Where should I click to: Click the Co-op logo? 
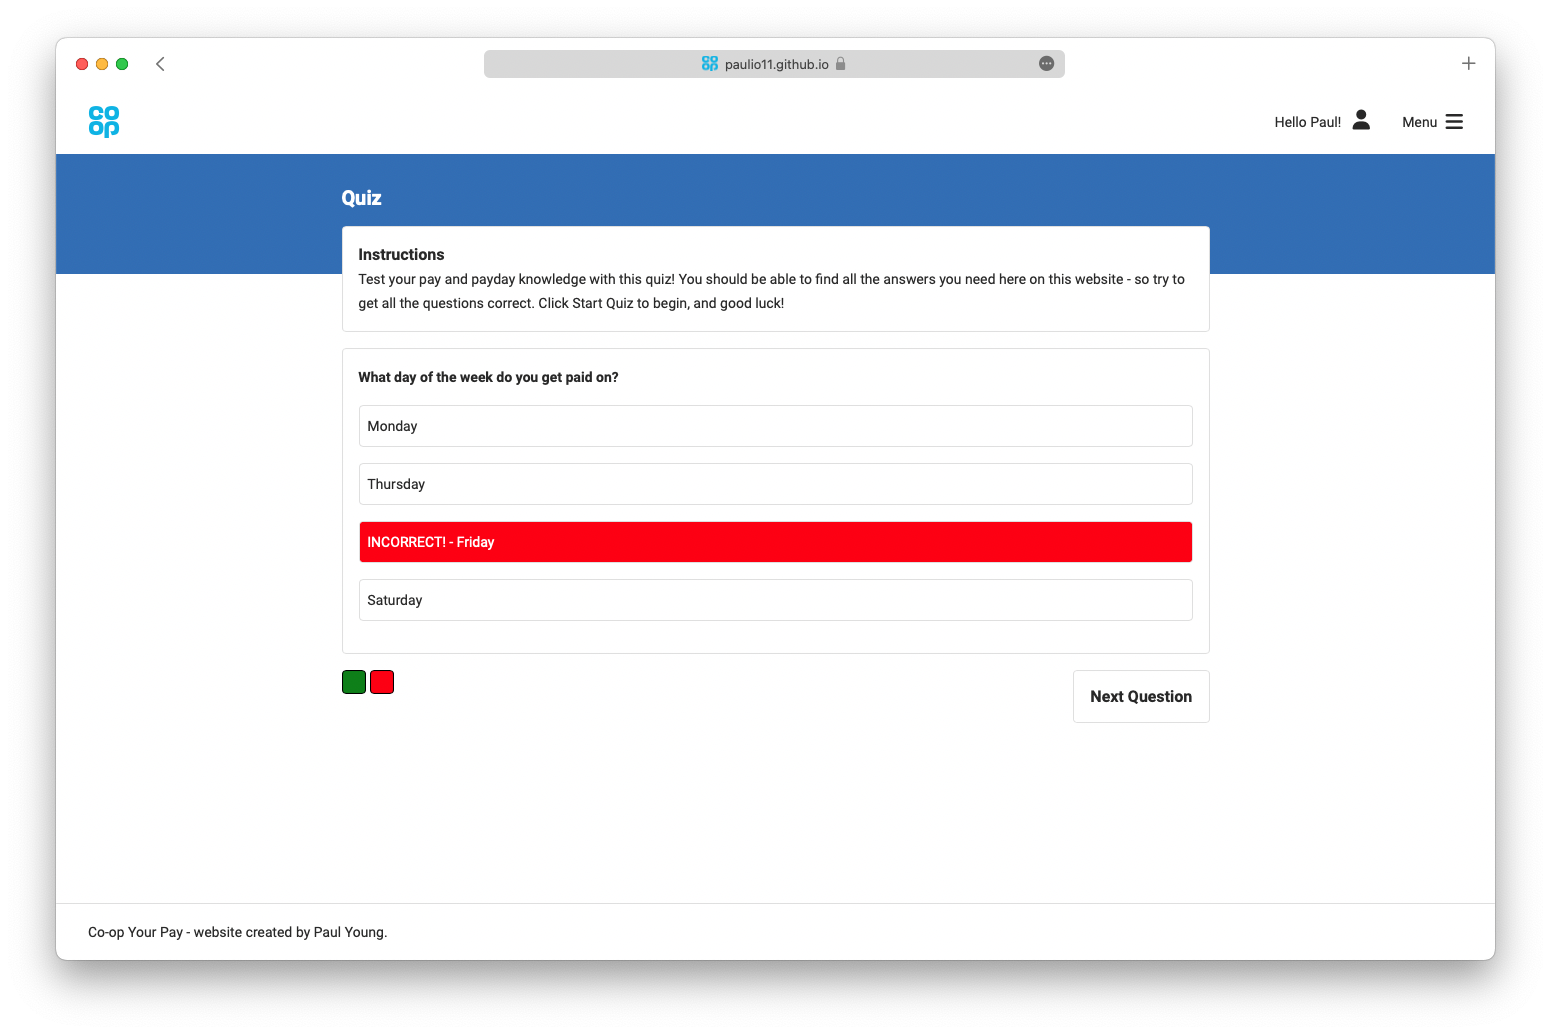[103, 121]
